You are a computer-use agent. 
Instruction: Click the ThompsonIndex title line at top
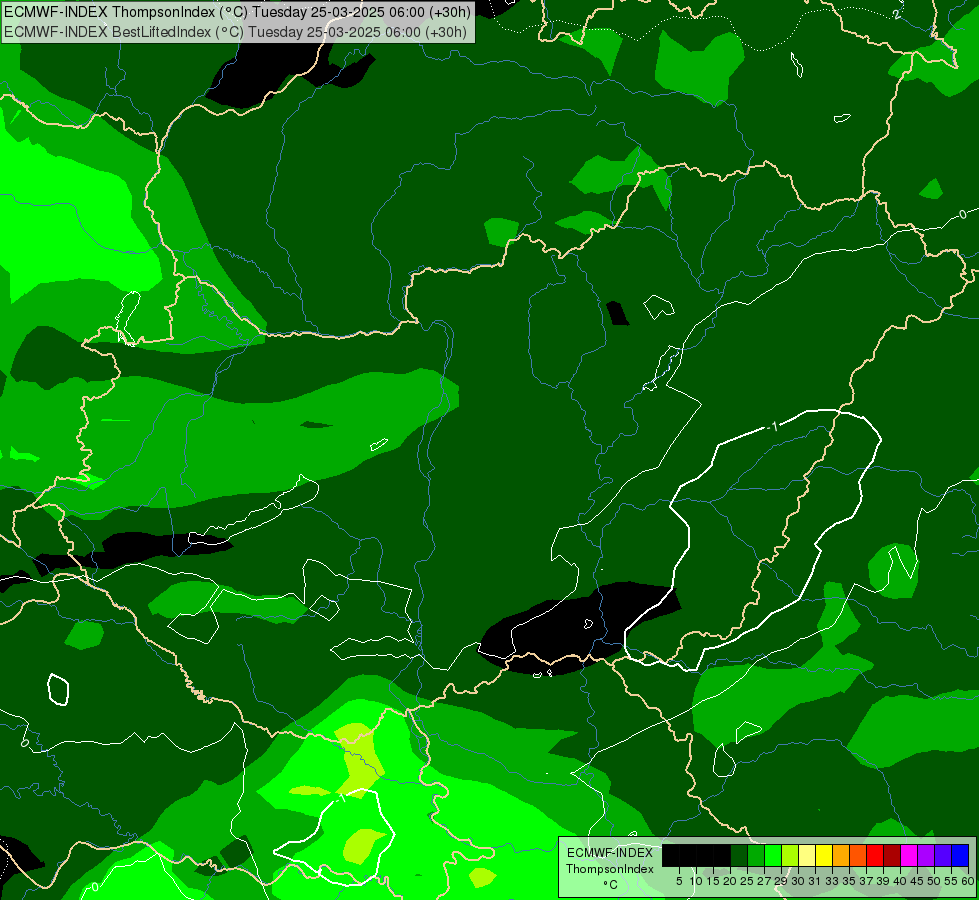(x=238, y=12)
